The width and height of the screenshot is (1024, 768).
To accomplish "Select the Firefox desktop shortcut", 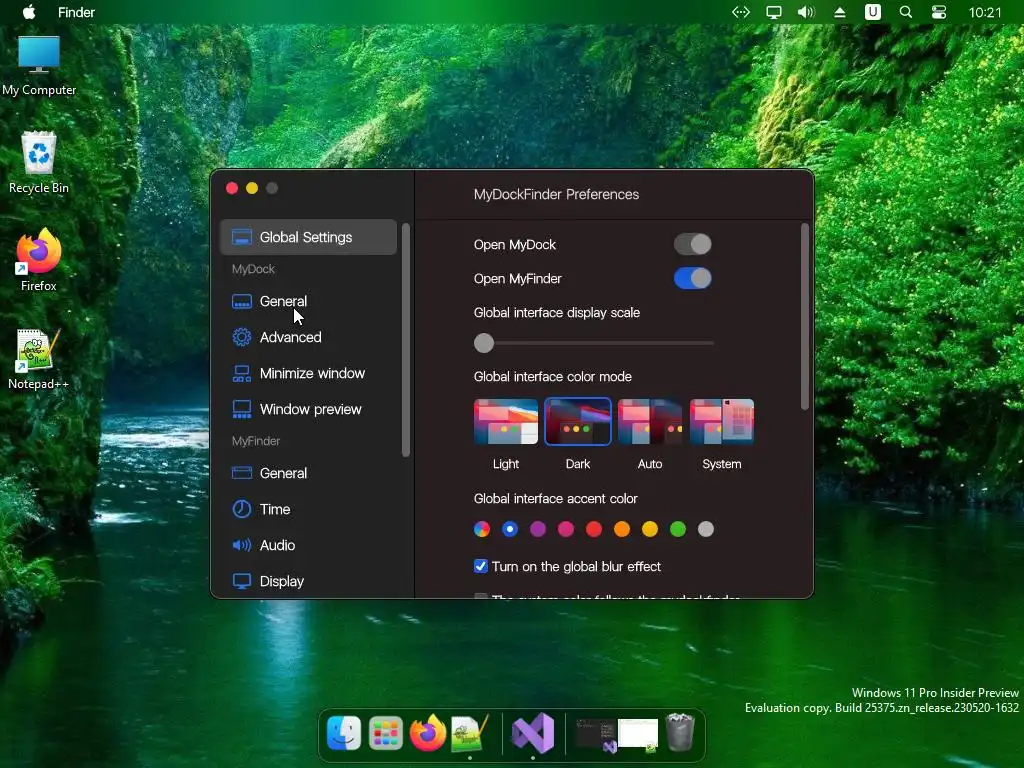I will (39, 260).
